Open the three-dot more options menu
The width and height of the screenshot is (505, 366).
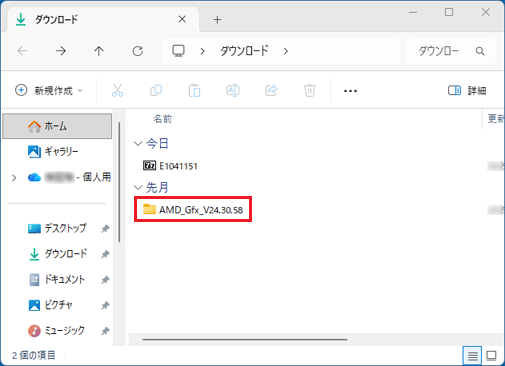point(350,91)
